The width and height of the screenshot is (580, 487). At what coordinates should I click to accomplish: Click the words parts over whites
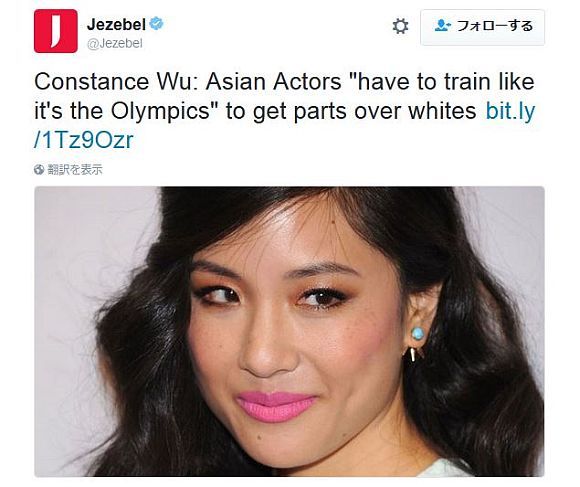385,111
